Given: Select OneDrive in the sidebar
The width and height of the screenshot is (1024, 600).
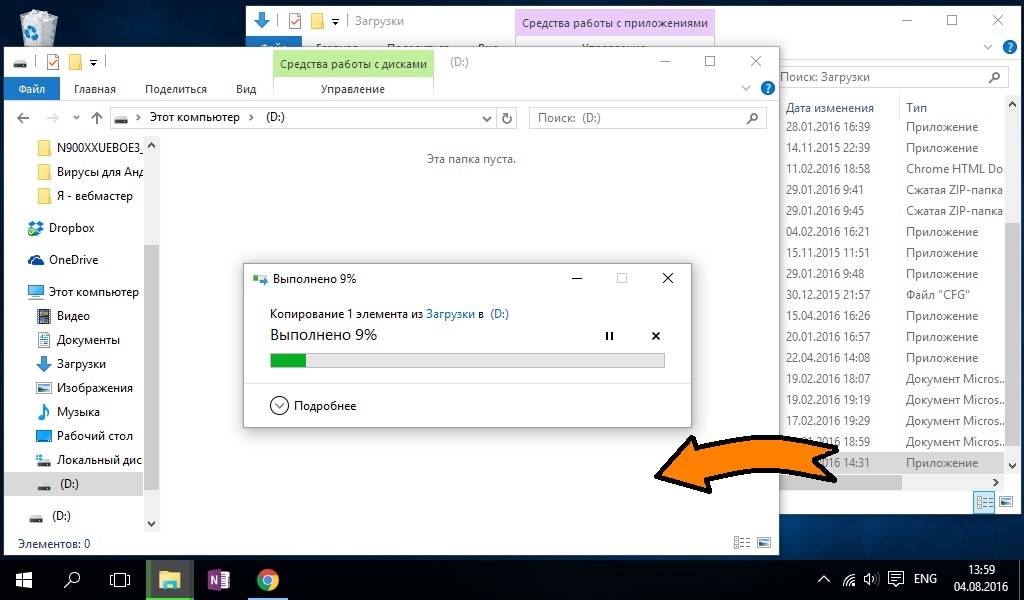Looking at the screenshot, I should click(73, 260).
